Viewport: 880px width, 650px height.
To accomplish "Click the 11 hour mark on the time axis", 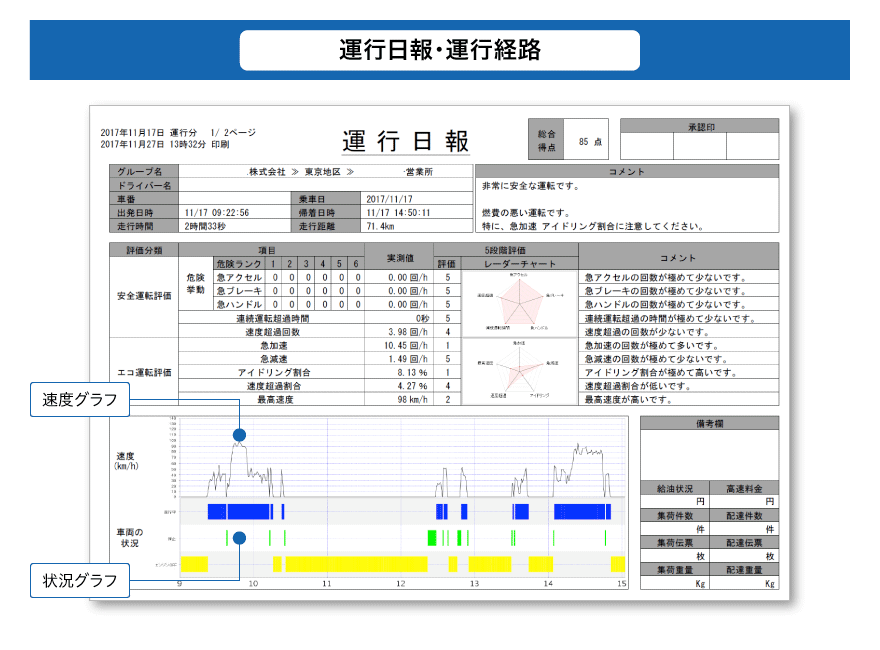I will pyautogui.click(x=326, y=583).
